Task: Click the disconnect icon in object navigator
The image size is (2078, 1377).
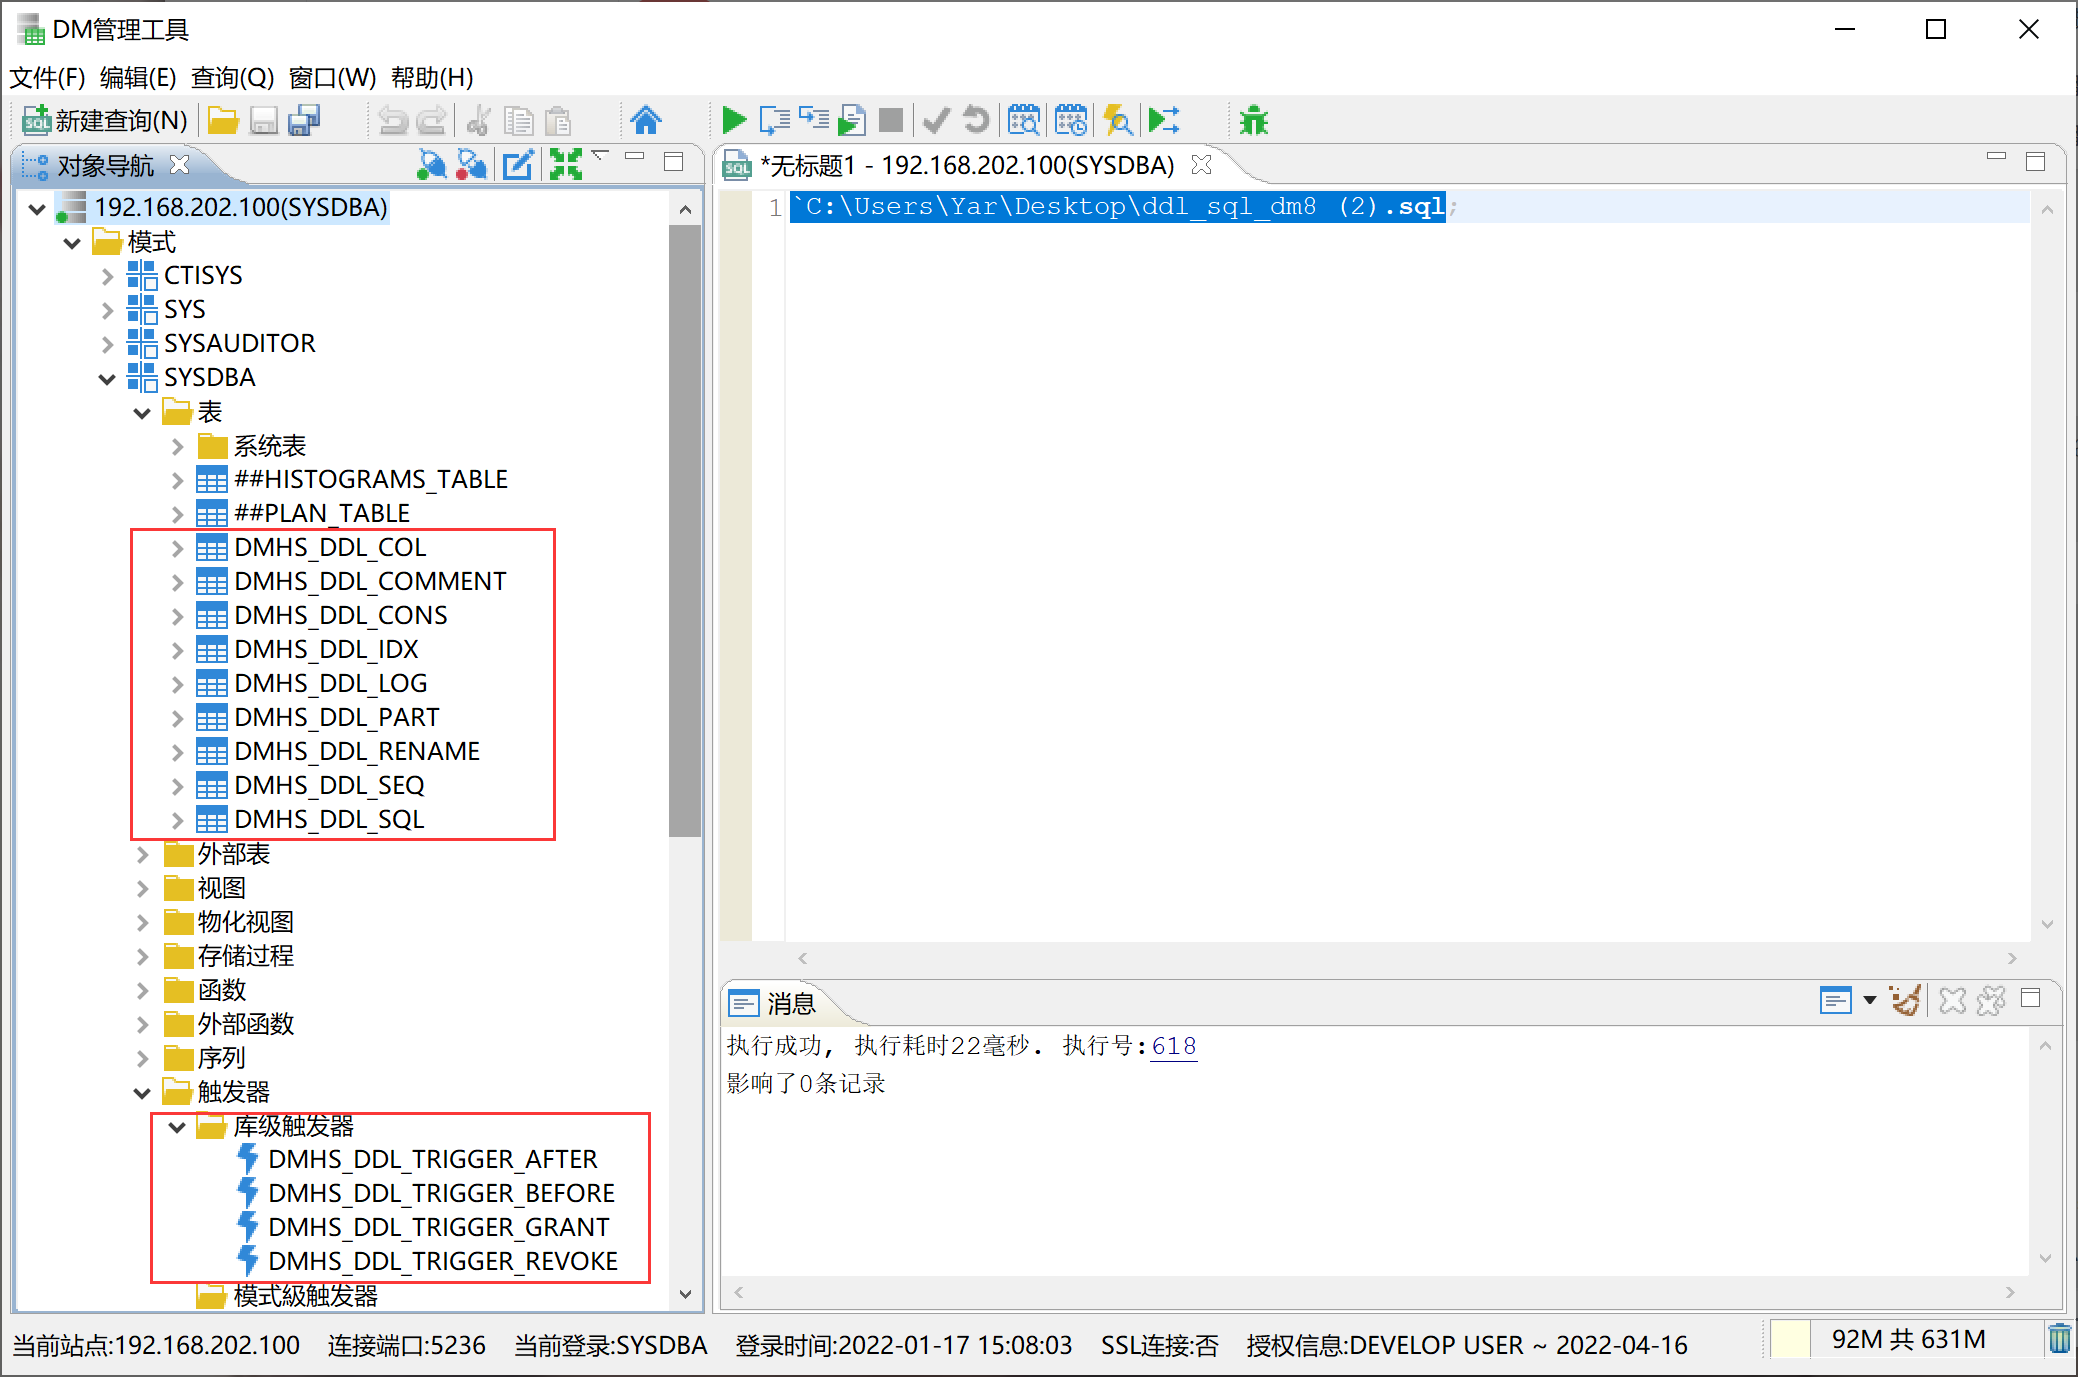Action: pos(471,165)
